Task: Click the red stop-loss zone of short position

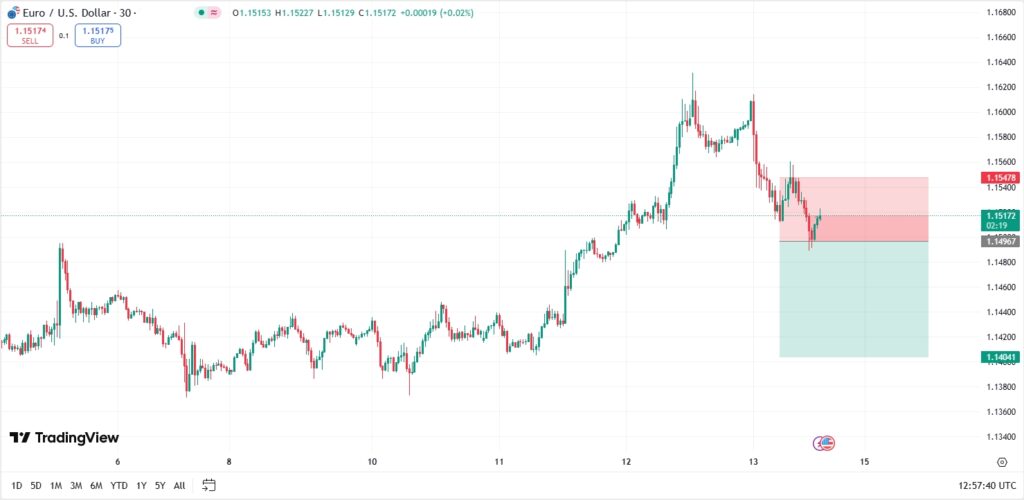Action: tap(854, 210)
